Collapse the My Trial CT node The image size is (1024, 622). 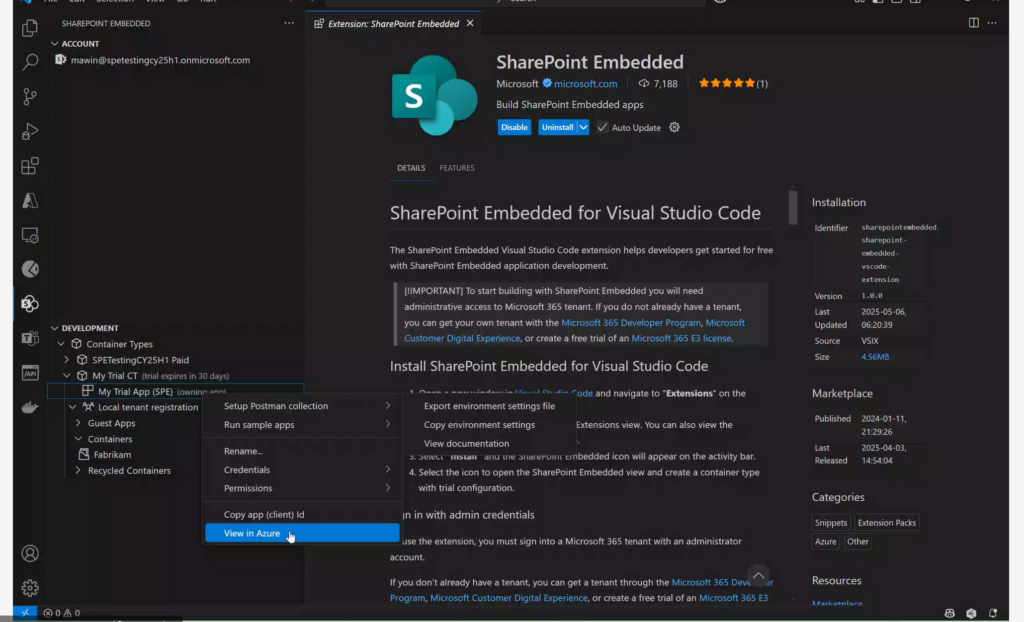coord(67,376)
